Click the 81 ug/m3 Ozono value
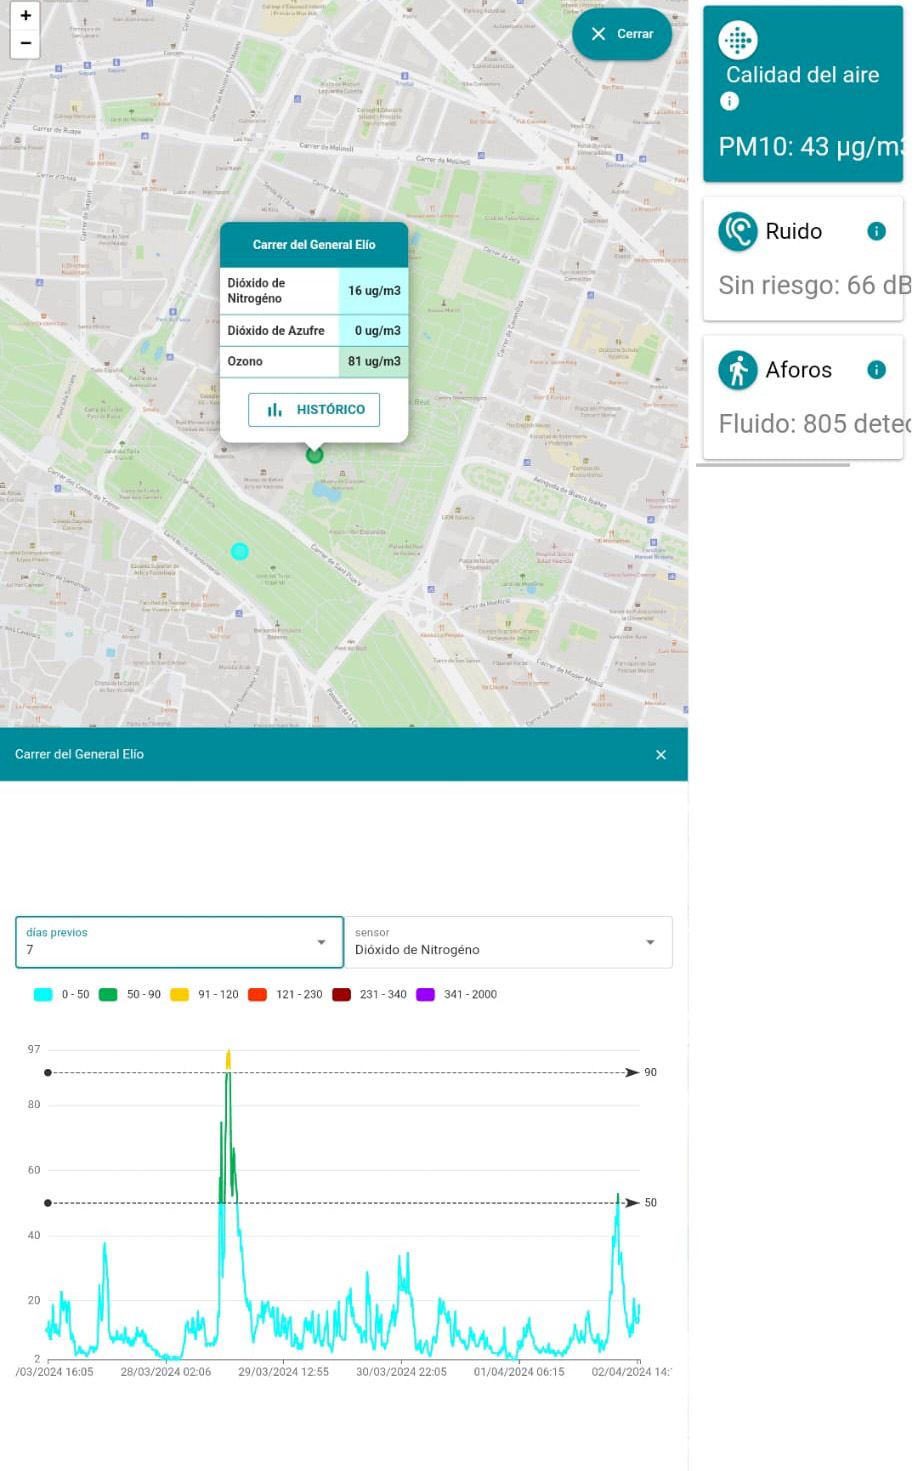Screen dimensions: 918x1471 [374, 362]
